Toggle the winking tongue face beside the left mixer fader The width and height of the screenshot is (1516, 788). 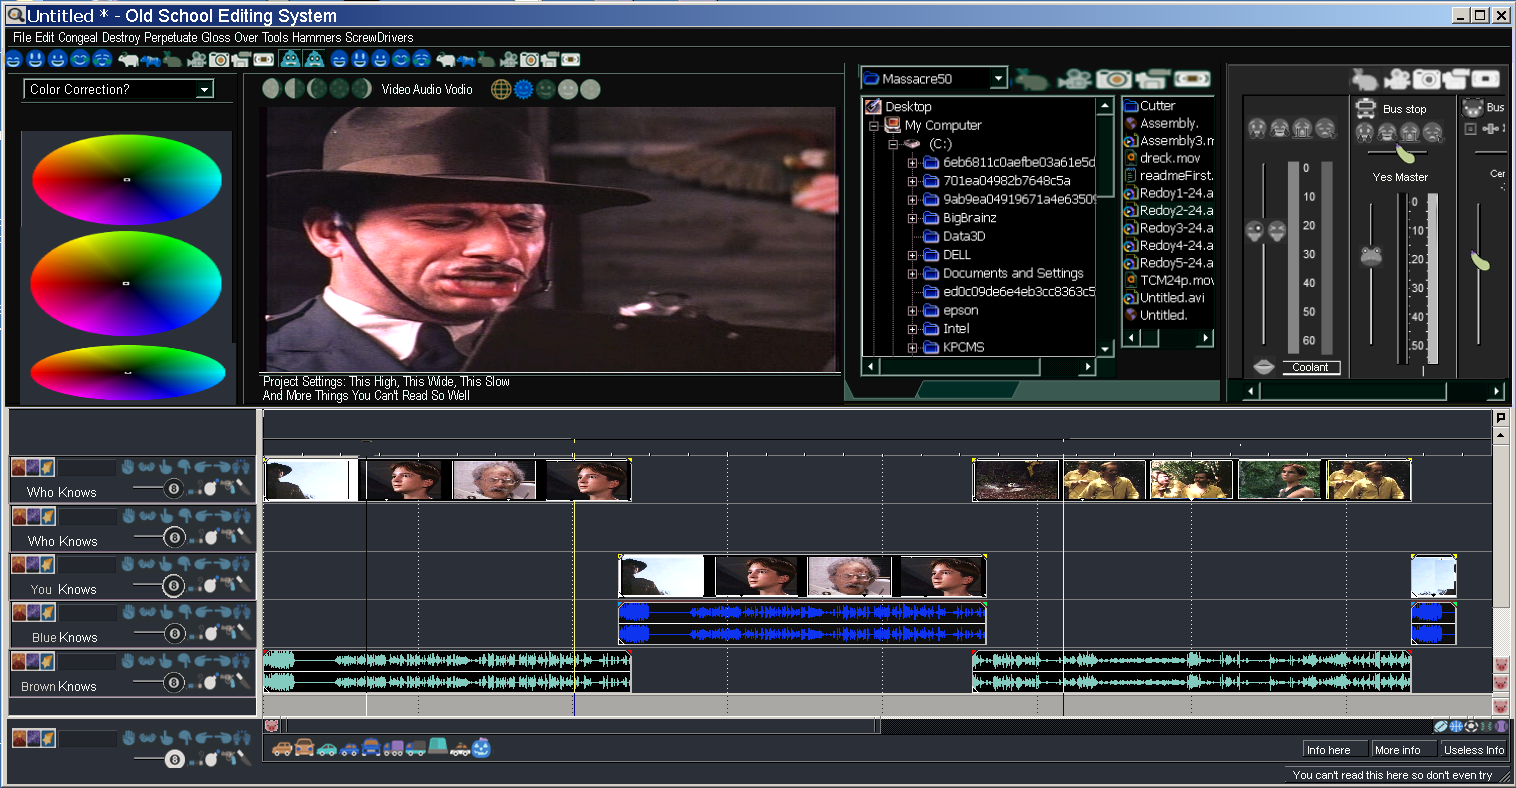1255,230
